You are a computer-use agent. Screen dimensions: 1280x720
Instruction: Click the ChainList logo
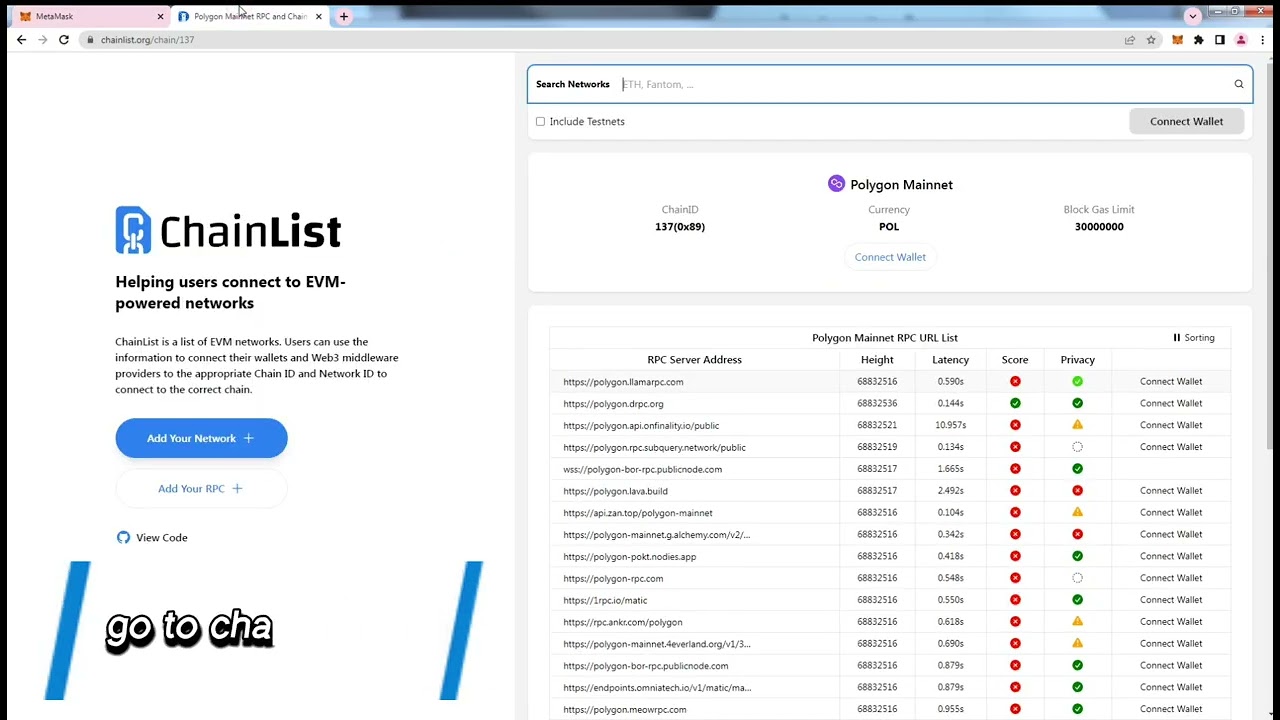click(228, 230)
